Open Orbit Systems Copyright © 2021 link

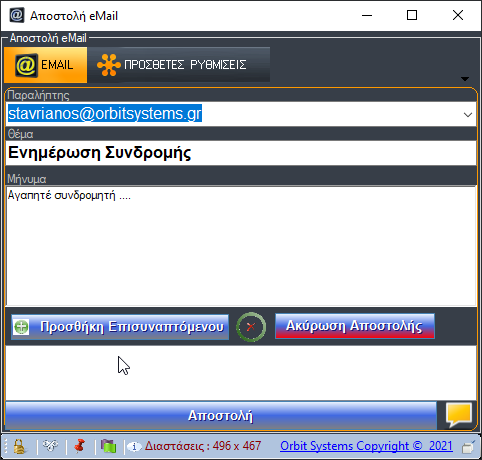tap(366, 446)
